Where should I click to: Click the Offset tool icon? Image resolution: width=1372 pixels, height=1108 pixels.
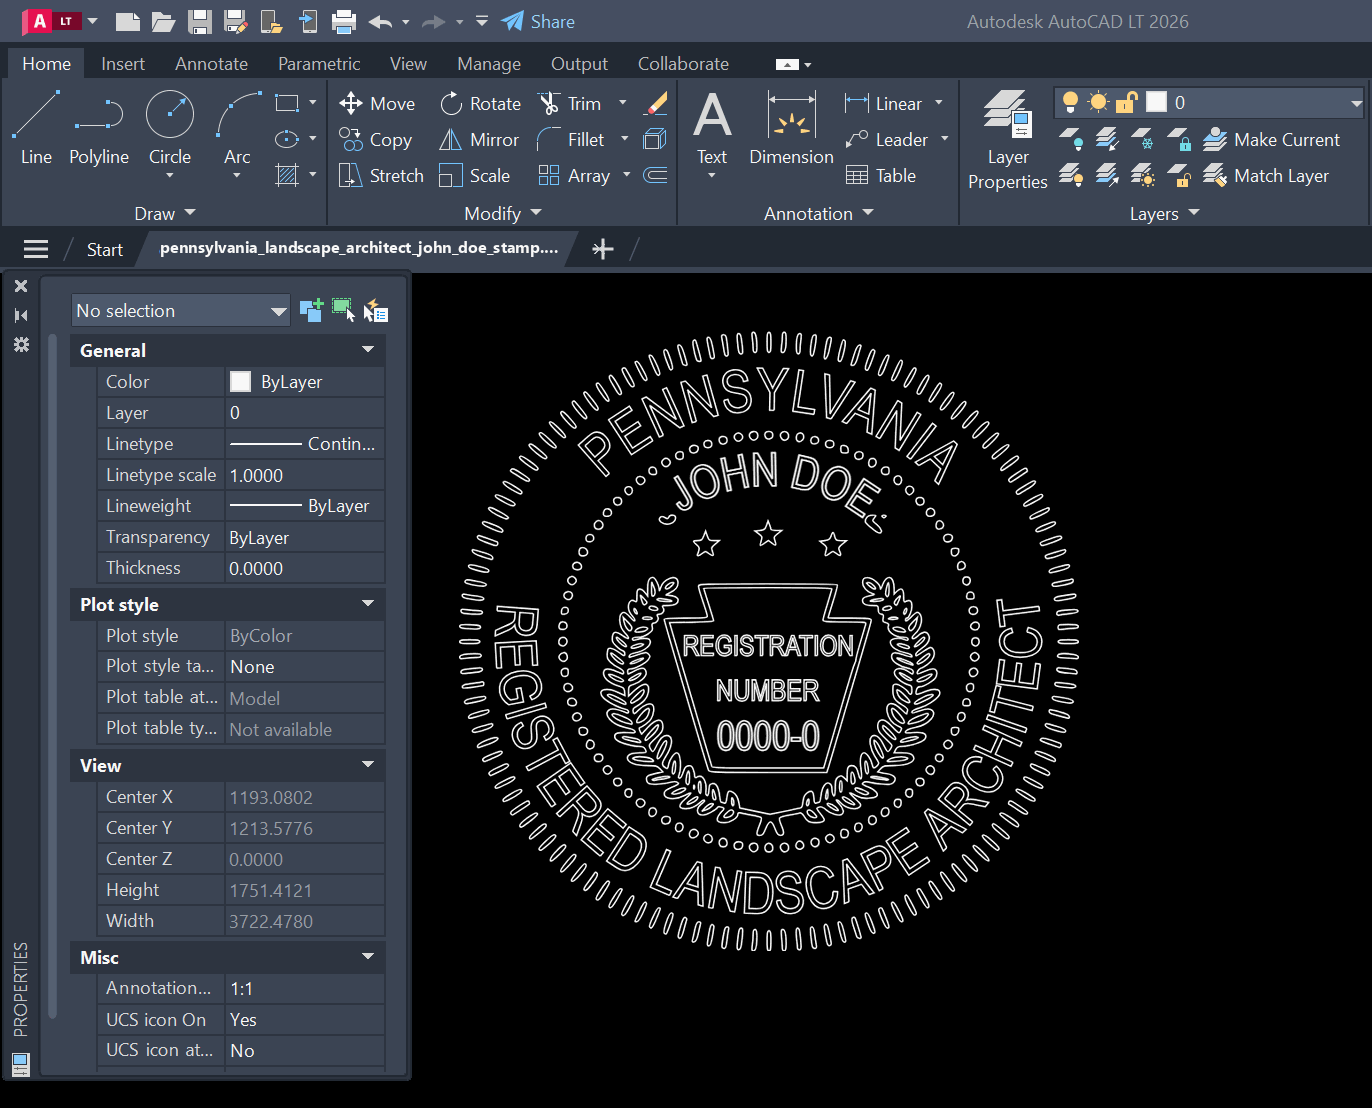coord(655,175)
